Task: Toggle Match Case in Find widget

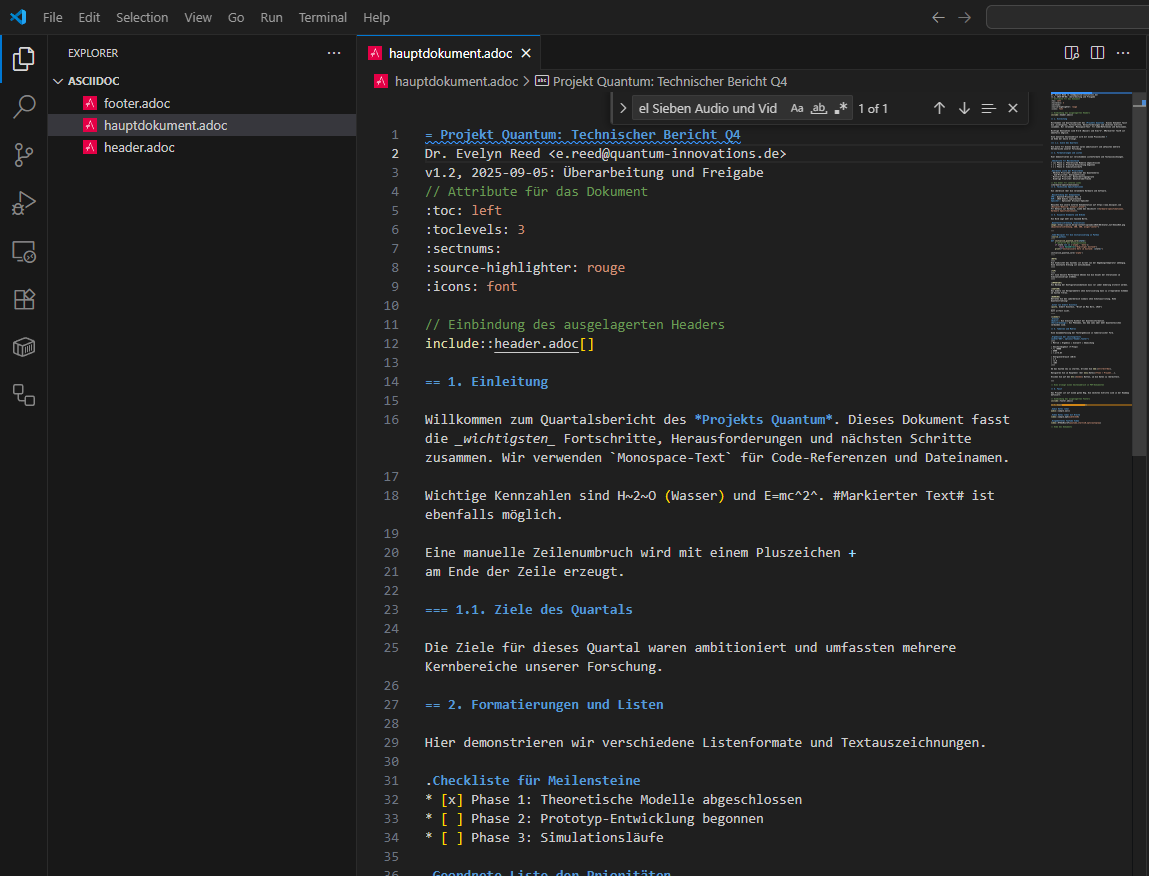Action: [x=796, y=108]
